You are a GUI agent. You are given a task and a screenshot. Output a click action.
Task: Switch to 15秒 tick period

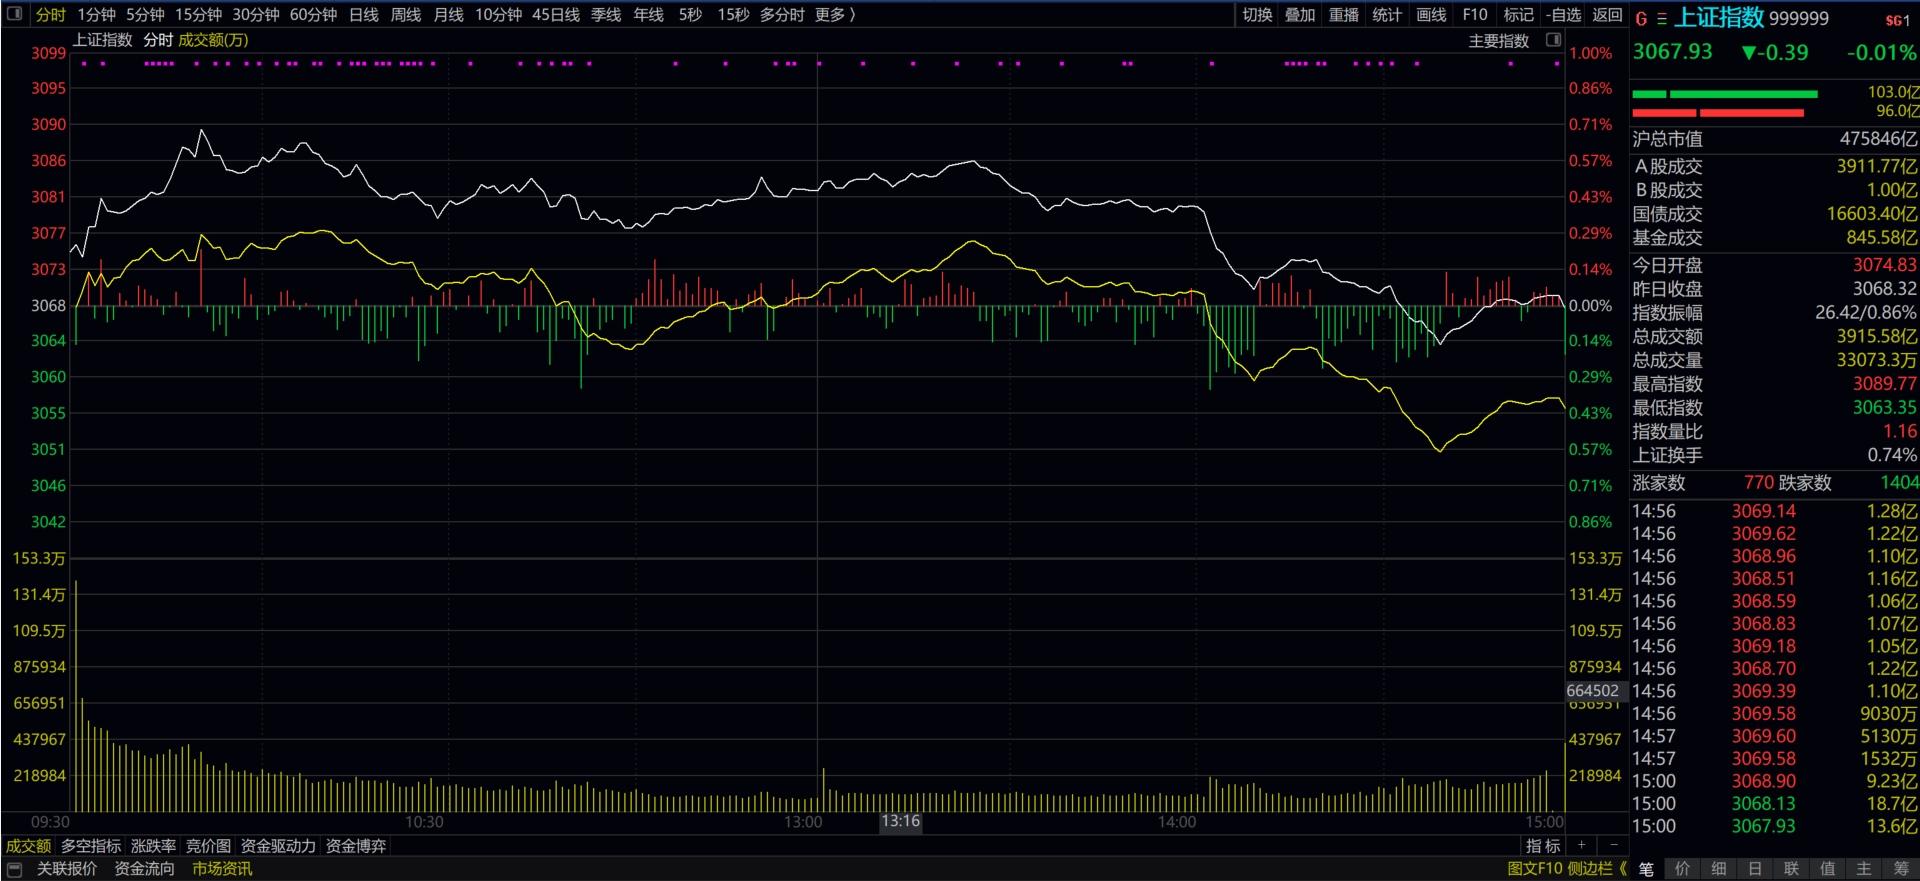click(733, 14)
